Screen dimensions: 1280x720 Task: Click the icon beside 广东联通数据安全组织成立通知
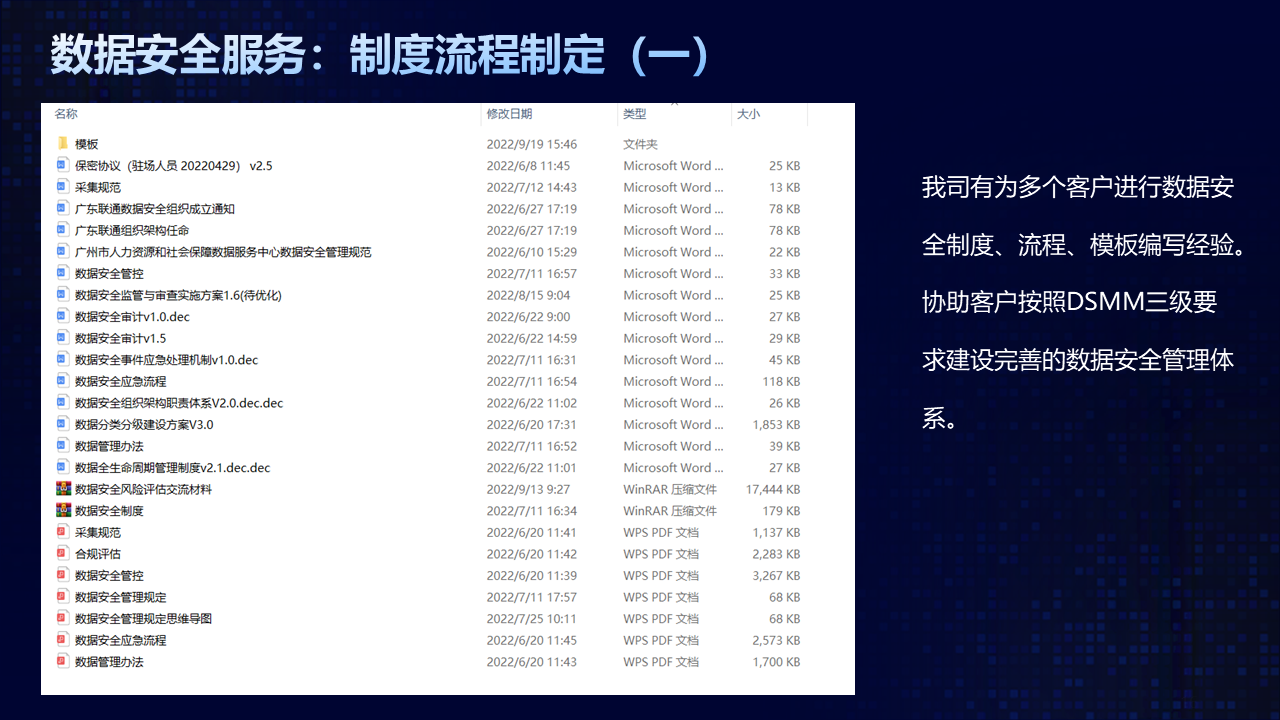point(62,209)
